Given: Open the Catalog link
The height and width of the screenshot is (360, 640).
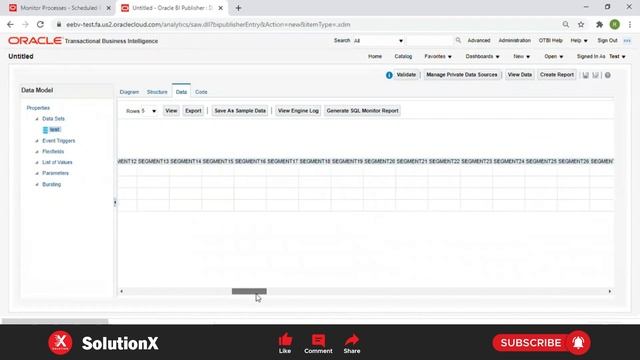Looking at the screenshot, I should pyautogui.click(x=403, y=56).
